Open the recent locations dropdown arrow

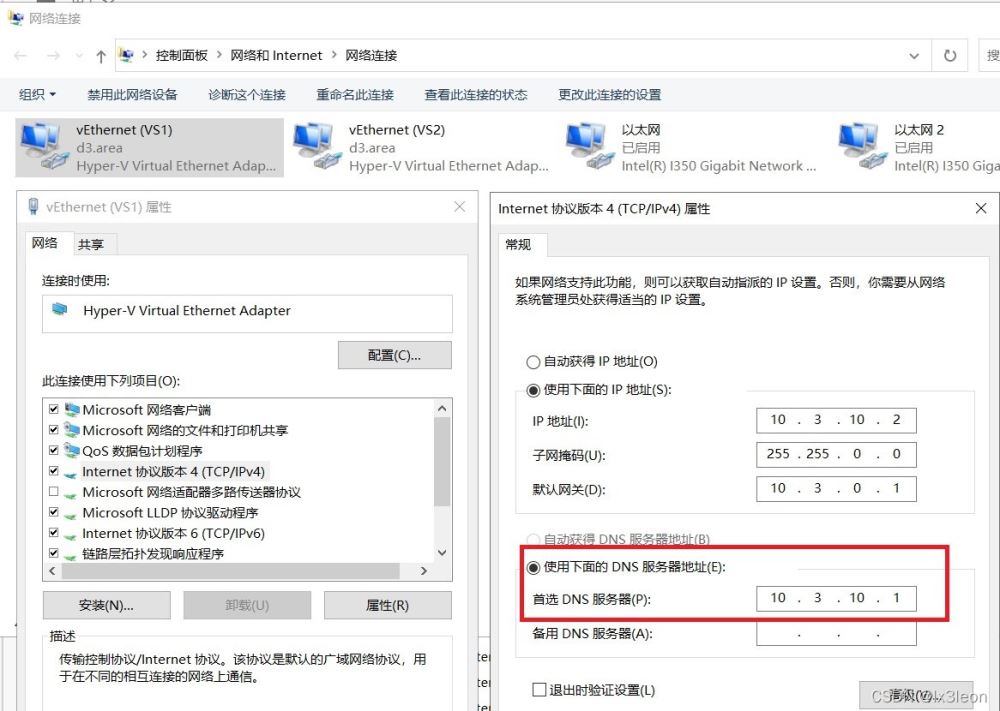pyautogui.click(x=79, y=56)
